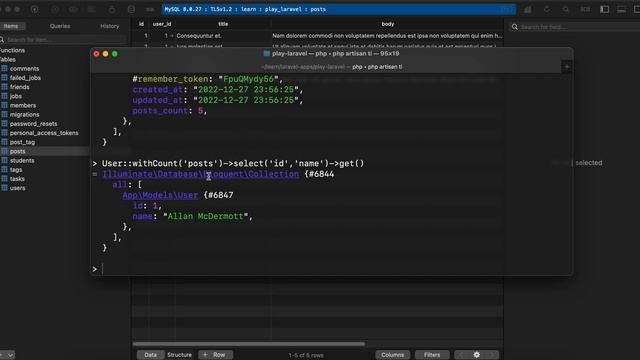Click the magnifier search icon in top toolbar
640x360 pixels.
coord(566,9)
